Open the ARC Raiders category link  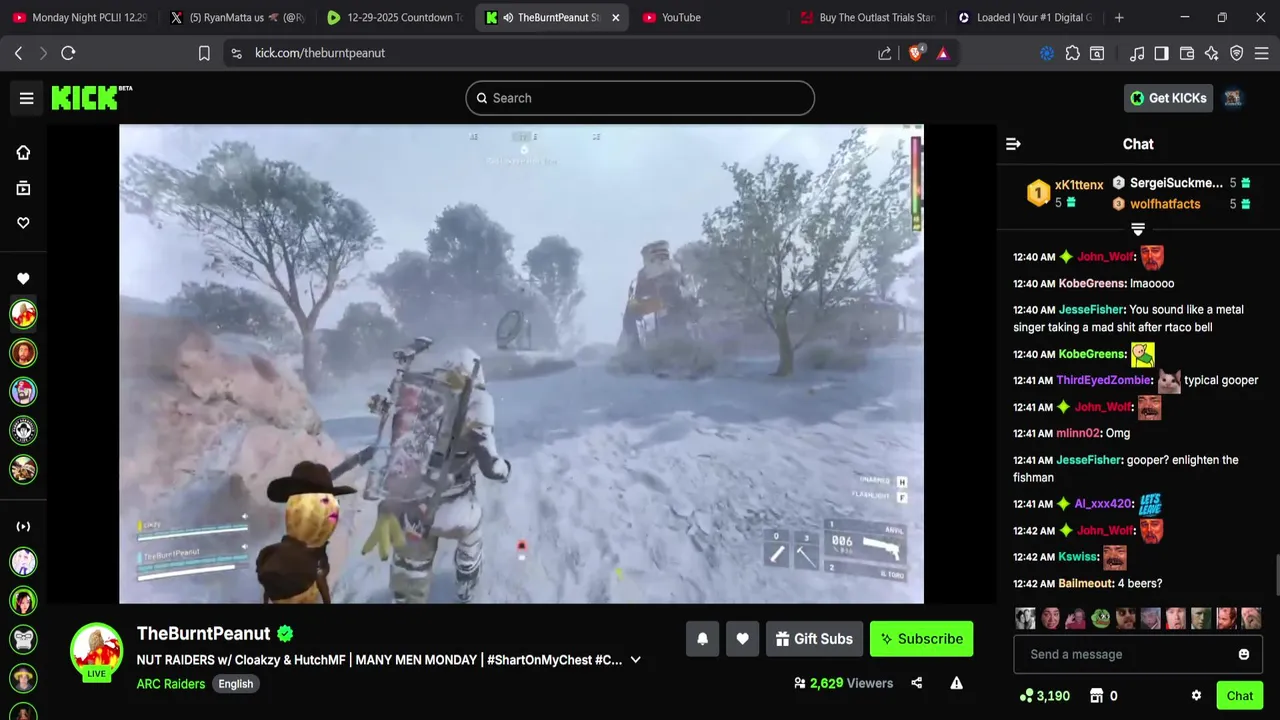point(171,684)
